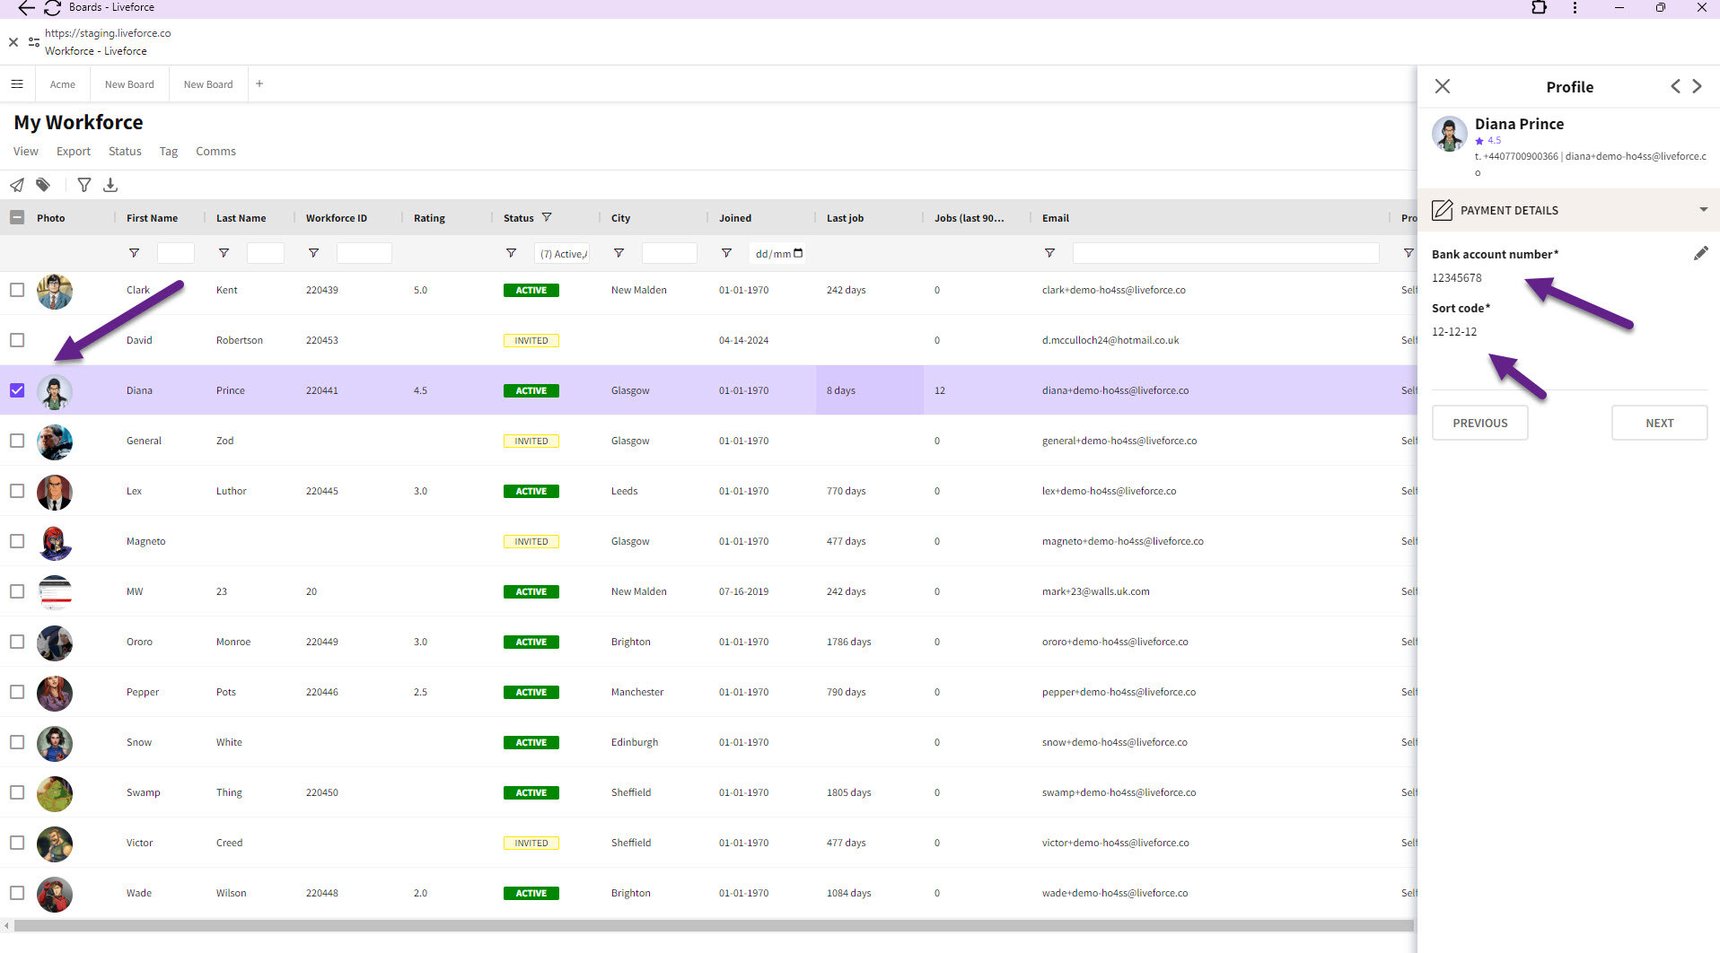Go to next profile with right chevron
Viewport: 1720px width, 953px height.
(1697, 86)
